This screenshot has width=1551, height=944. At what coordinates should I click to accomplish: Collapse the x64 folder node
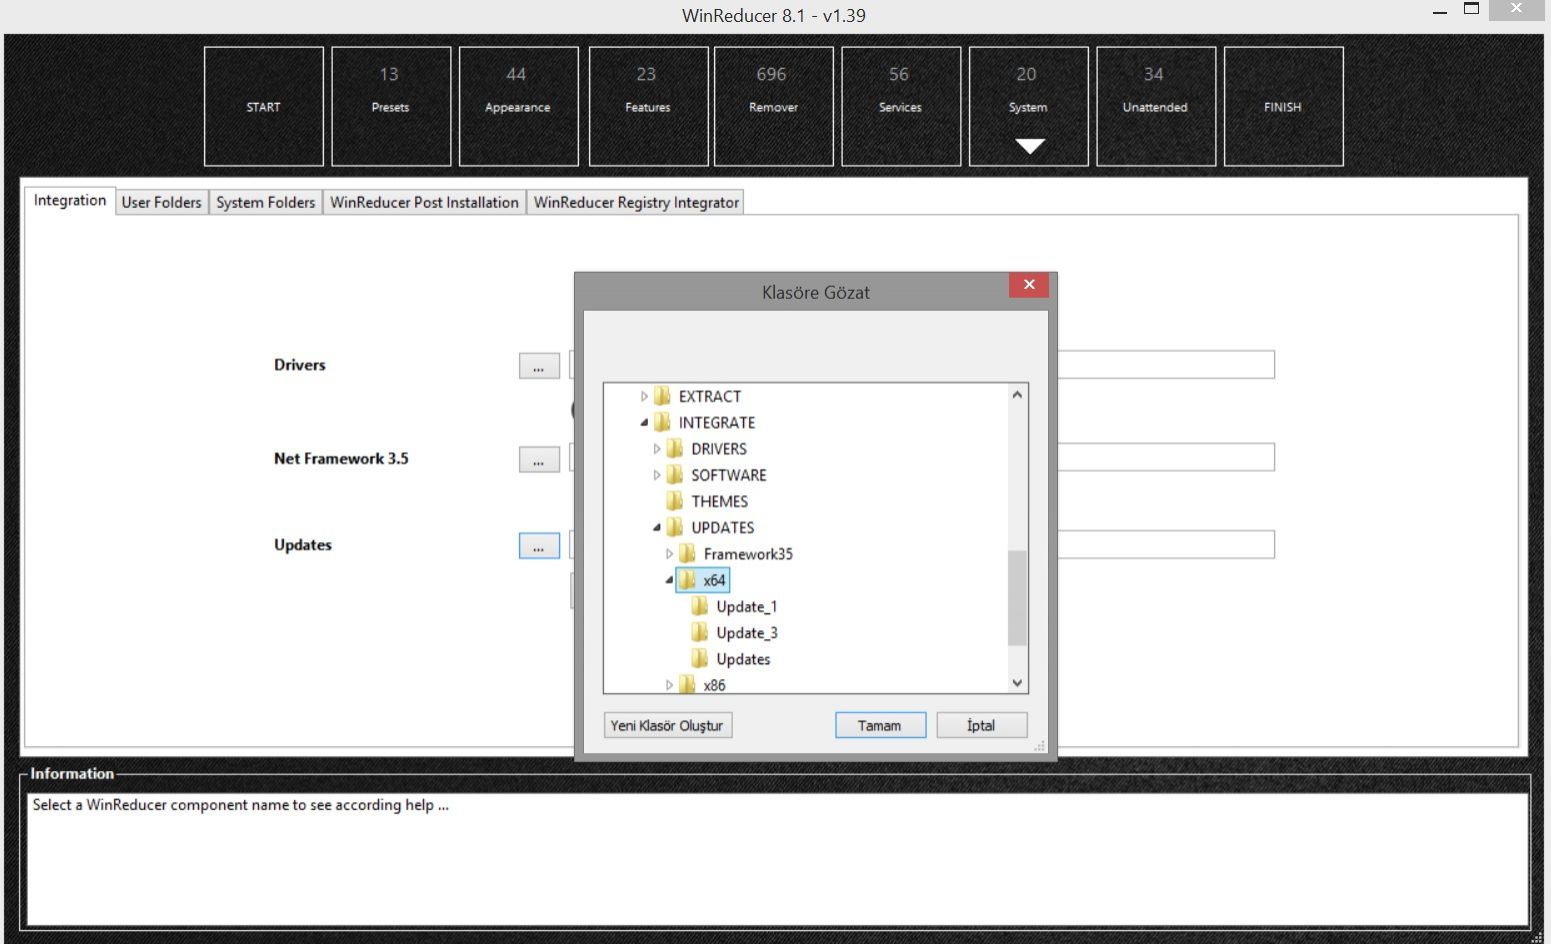click(669, 580)
